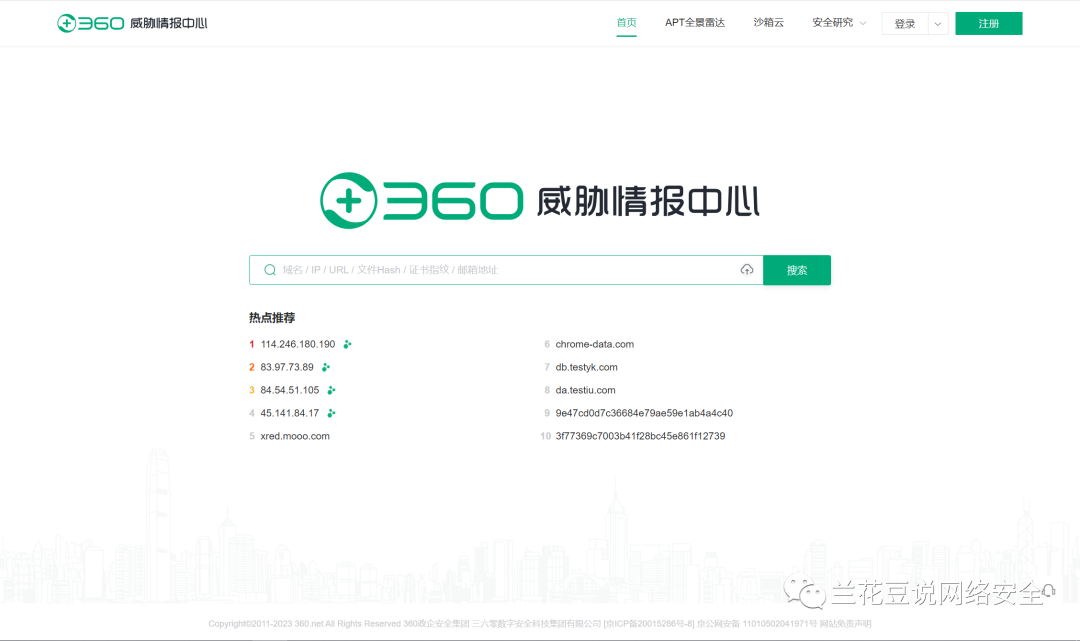Image resolution: width=1080 pixels, height=641 pixels.
Task: Click the 360 logo in the header
Action: click(x=132, y=23)
